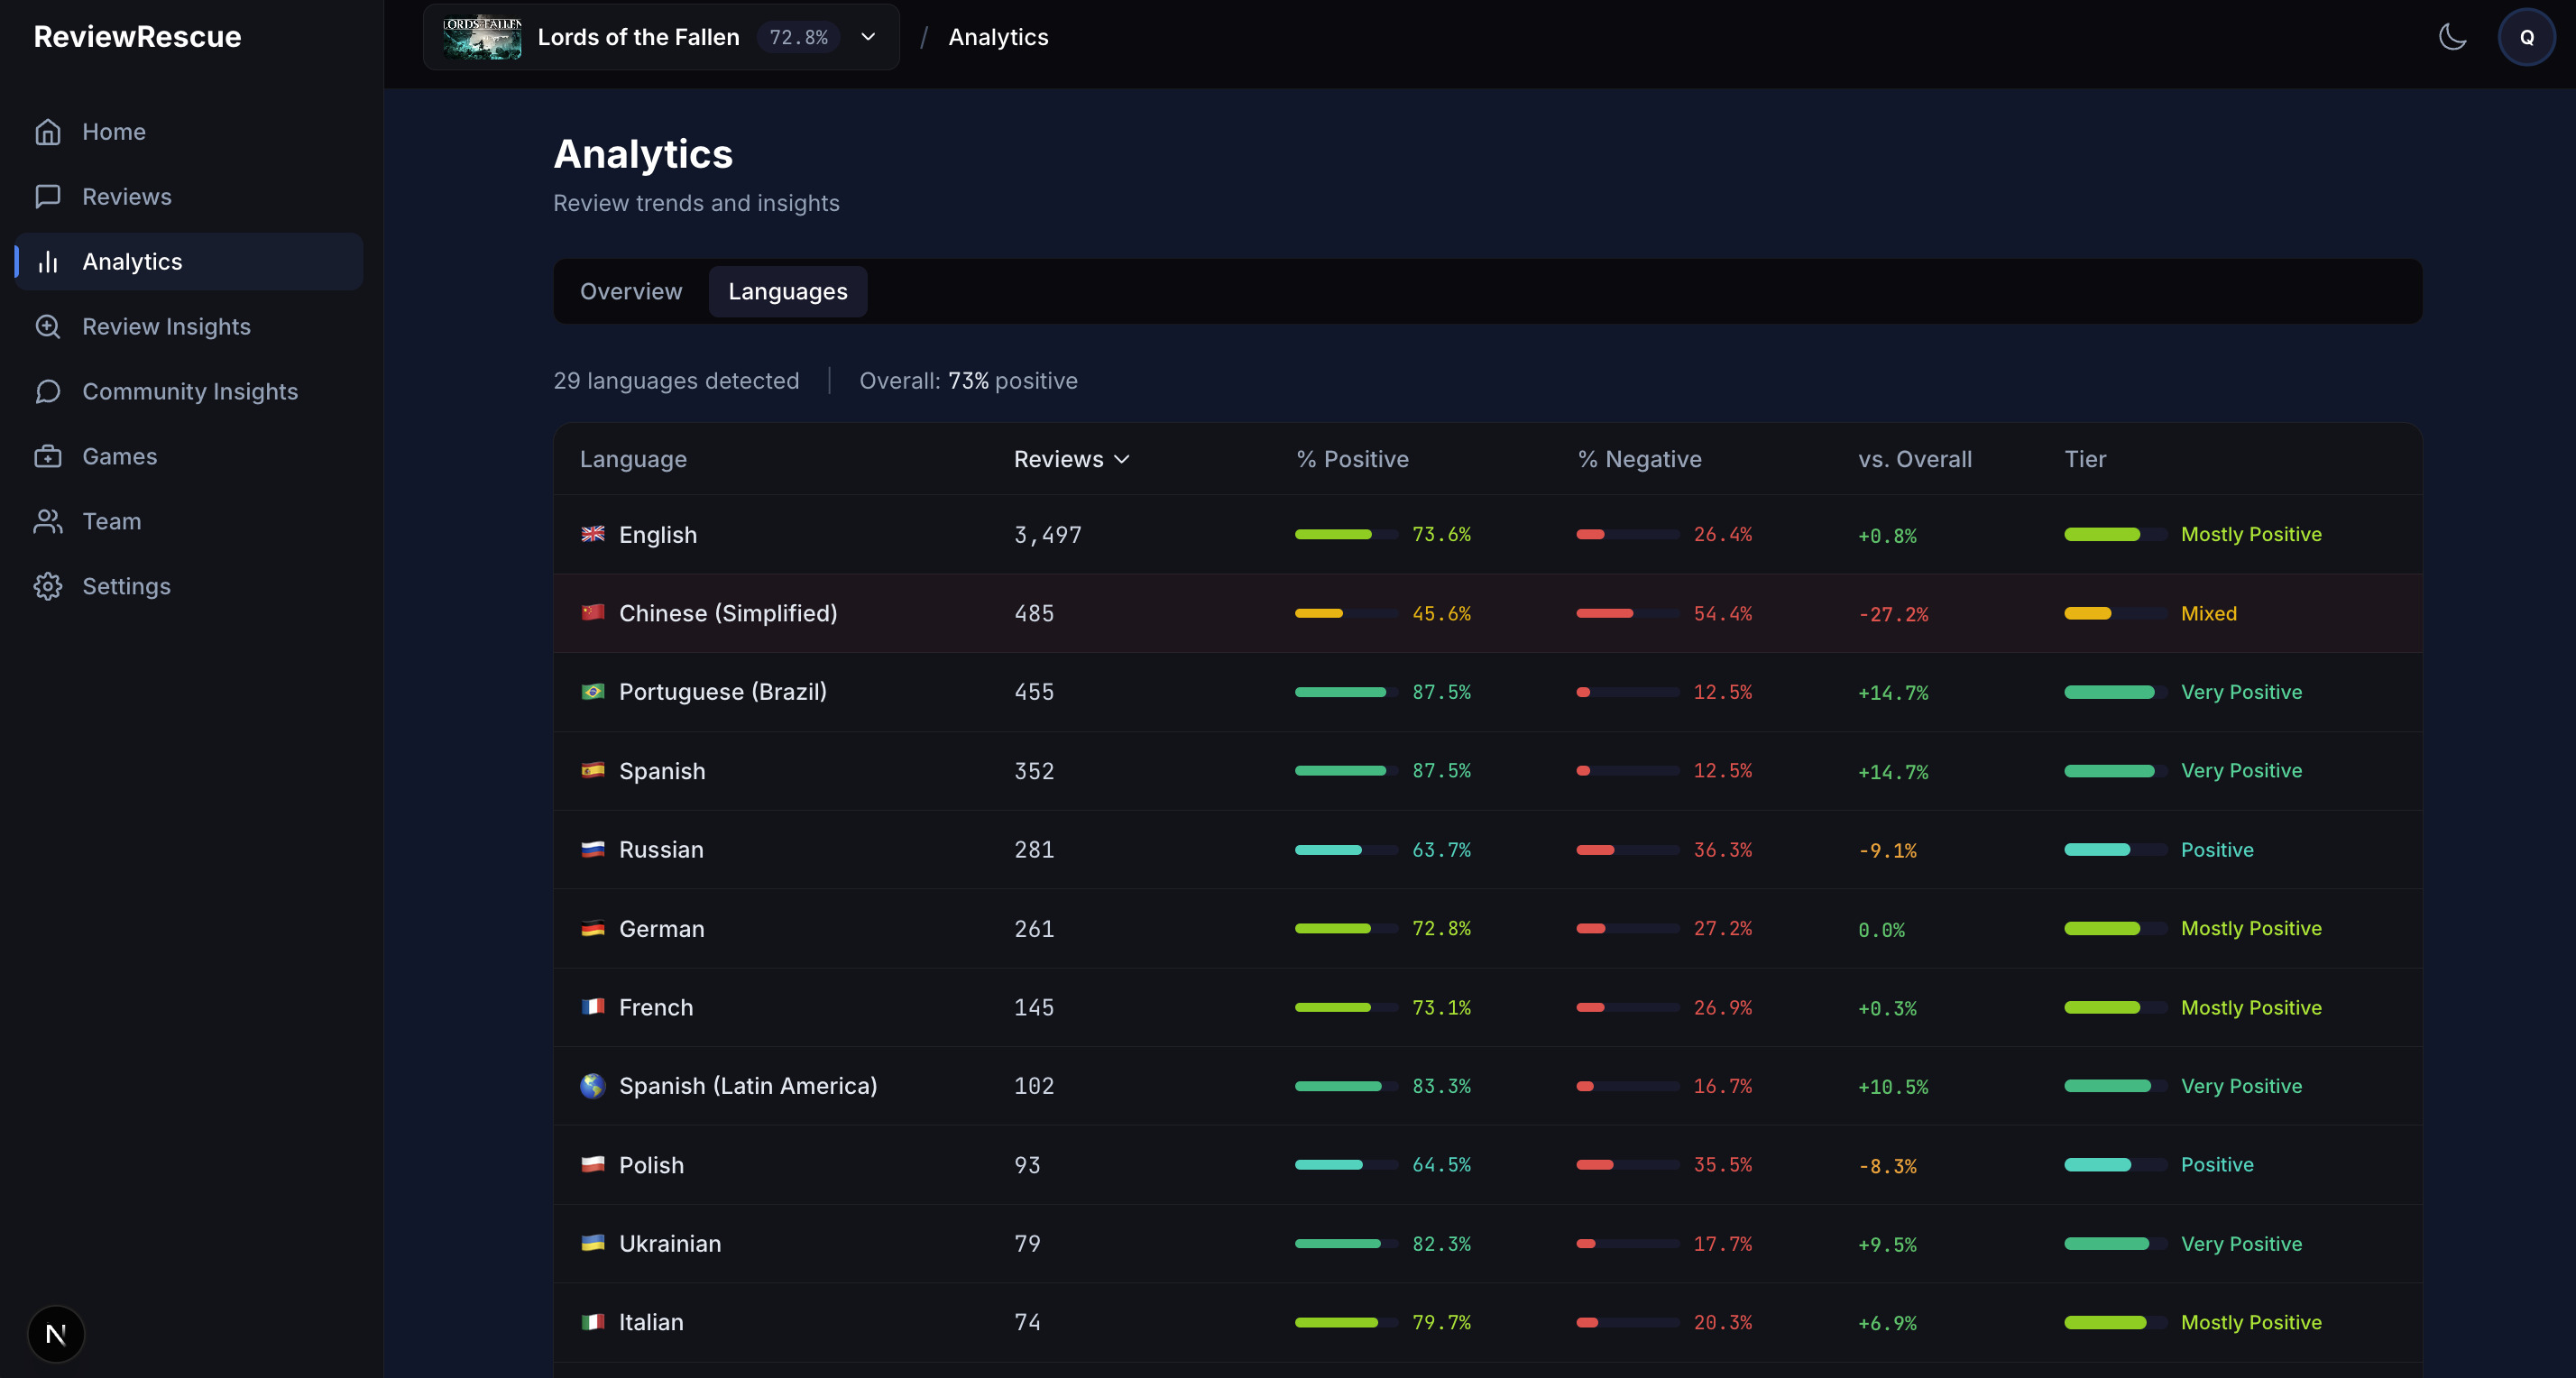
Task: Click the % Positive column header
Action: pyautogui.click(x=1352, y=459)
